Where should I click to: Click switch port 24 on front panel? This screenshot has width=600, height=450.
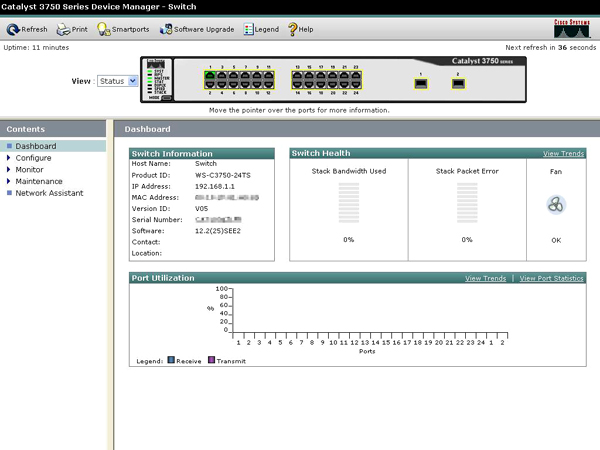point(356,84)
